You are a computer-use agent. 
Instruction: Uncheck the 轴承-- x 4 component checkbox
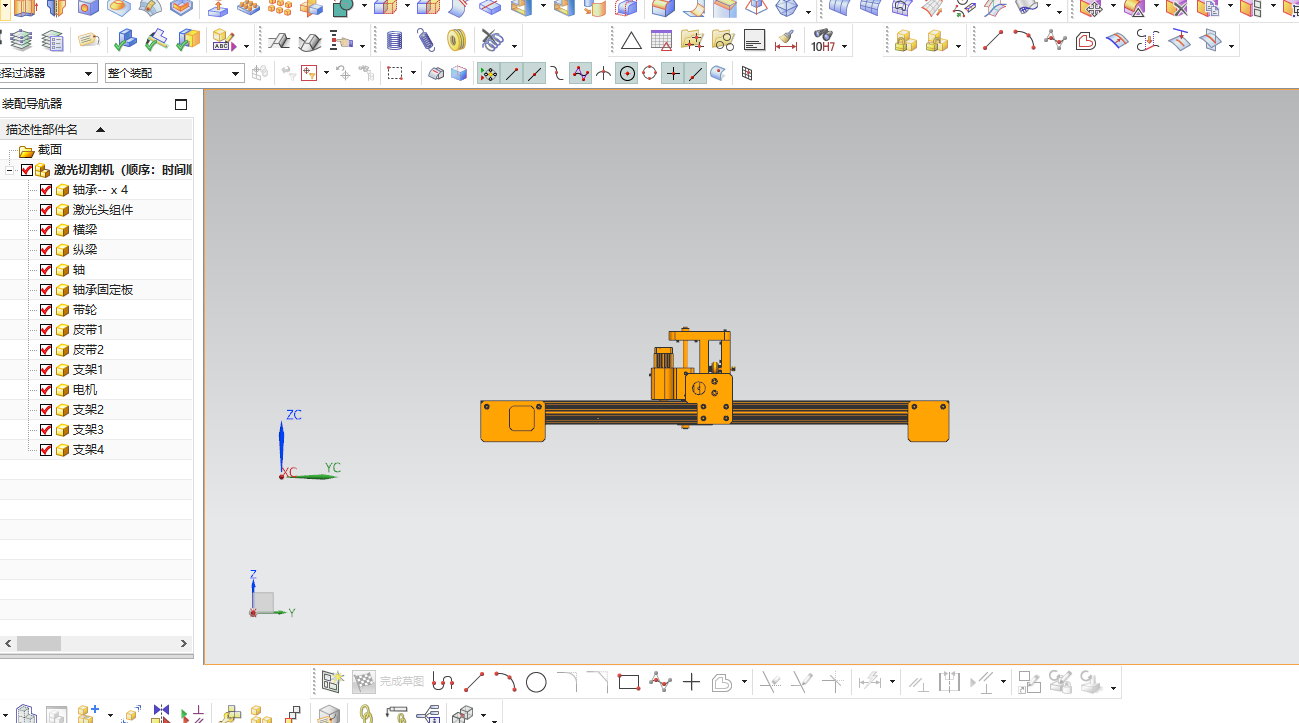[46, 190]
